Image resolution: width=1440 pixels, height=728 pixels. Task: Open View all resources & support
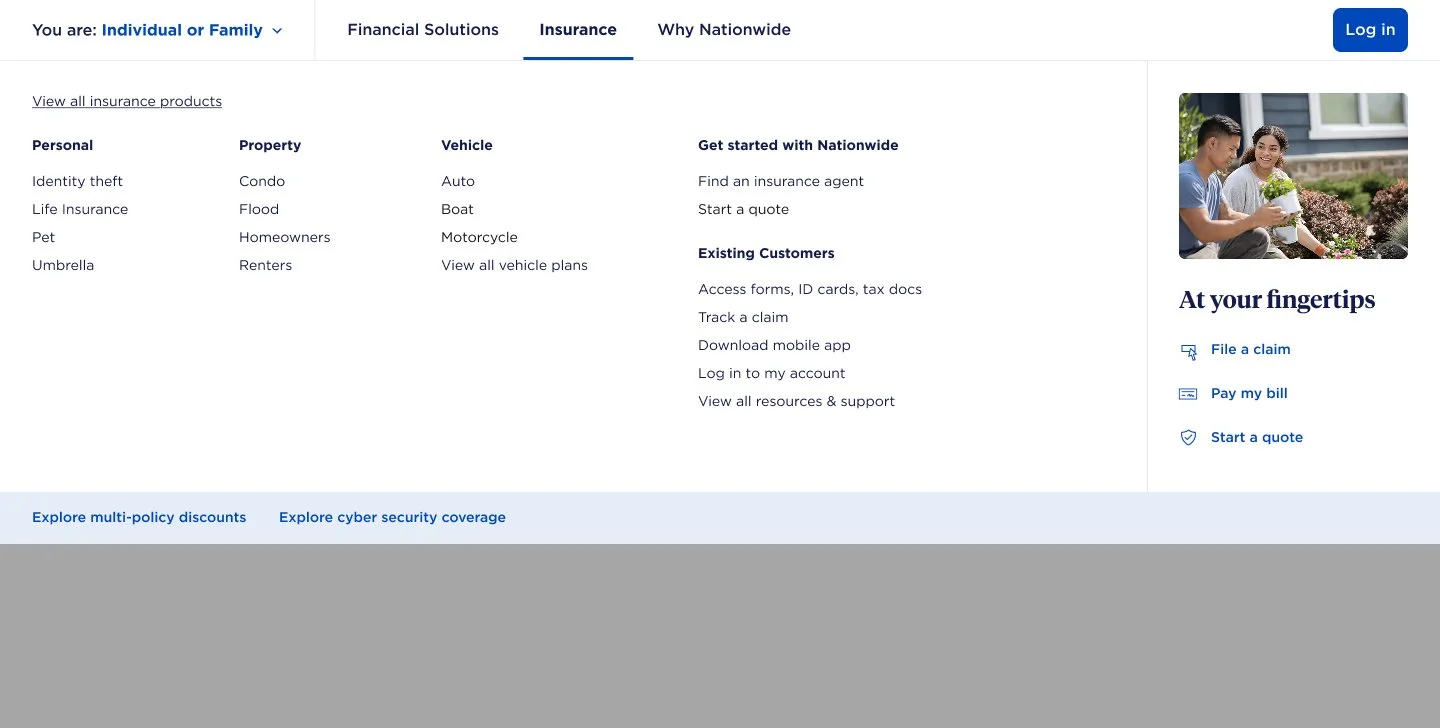click(x=796, y=401)
